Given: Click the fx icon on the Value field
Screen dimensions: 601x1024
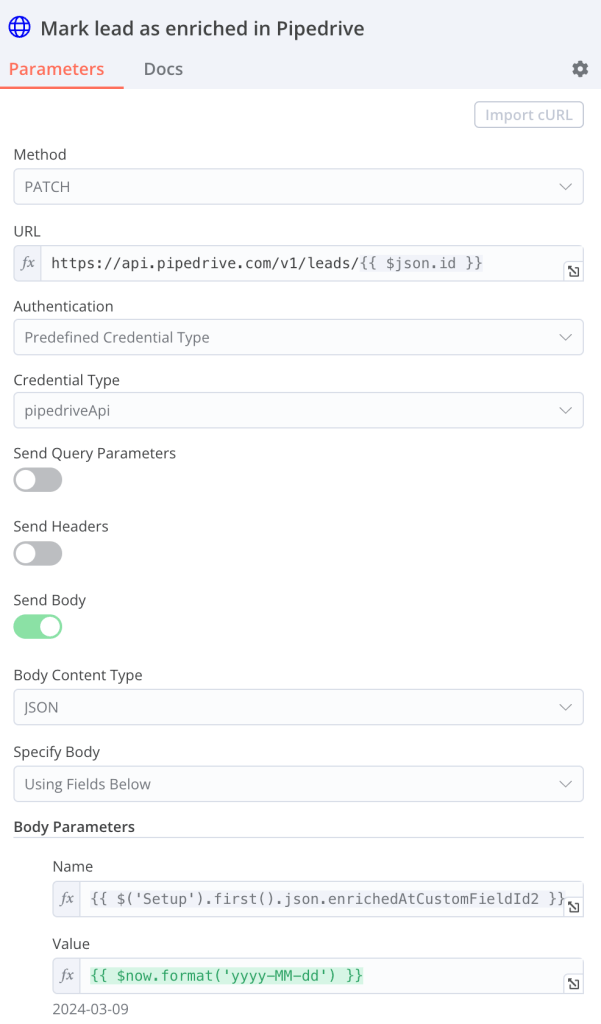Looking at the screenshot, I should [65, 975].
